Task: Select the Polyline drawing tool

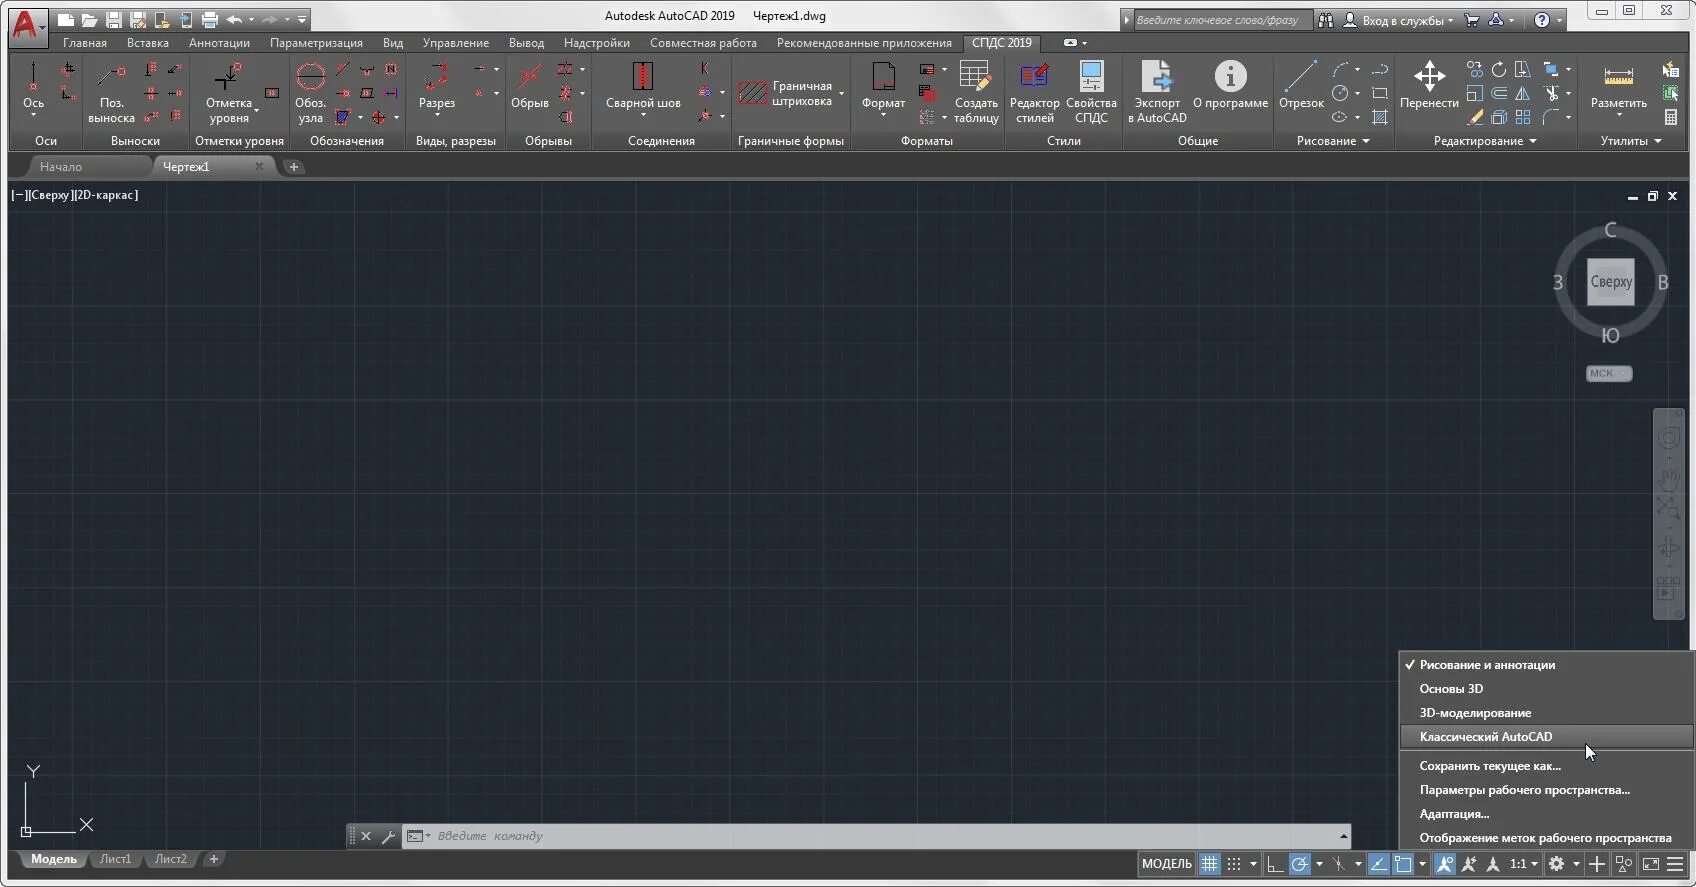Action: pos(1380,69)
